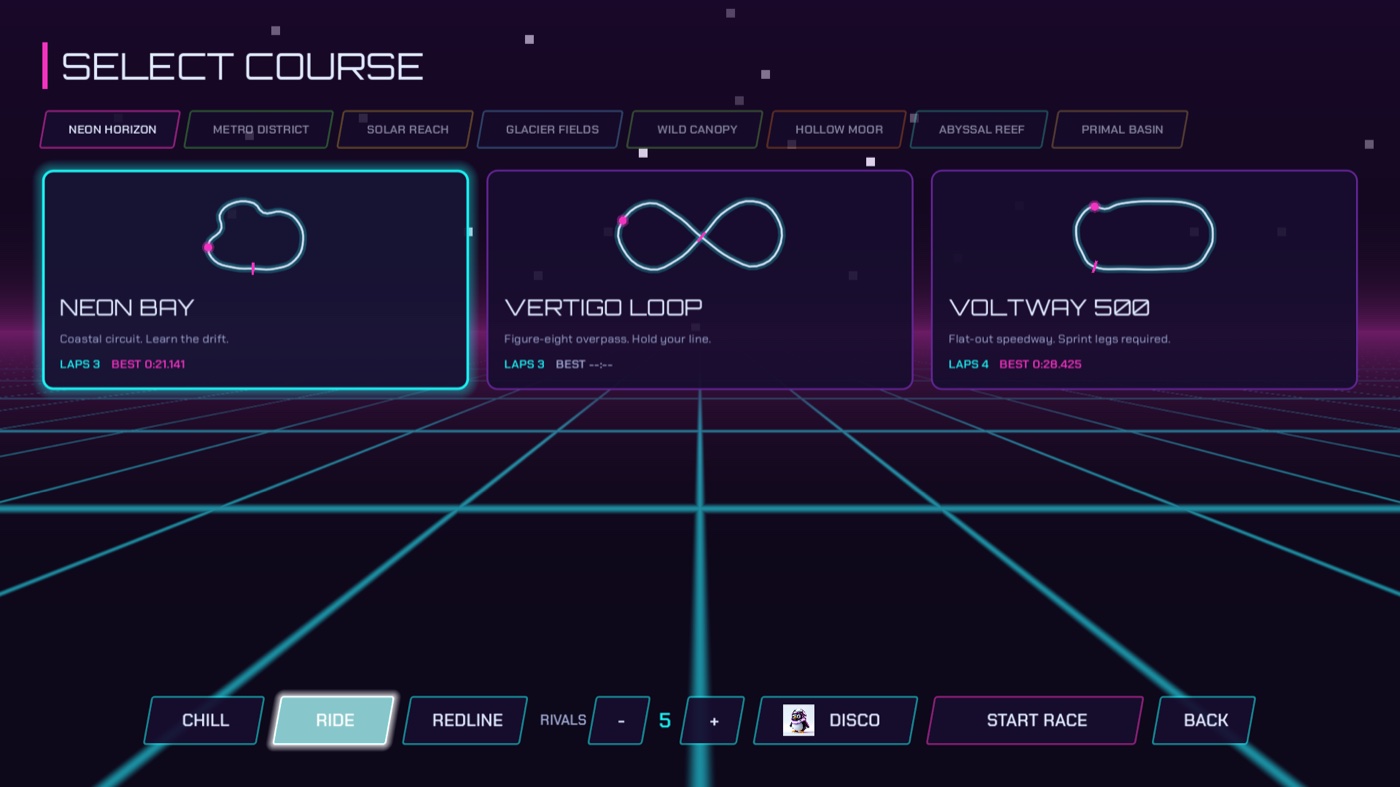Click the Select Course heading
The image size is (1400, 787).
point(242,66)
